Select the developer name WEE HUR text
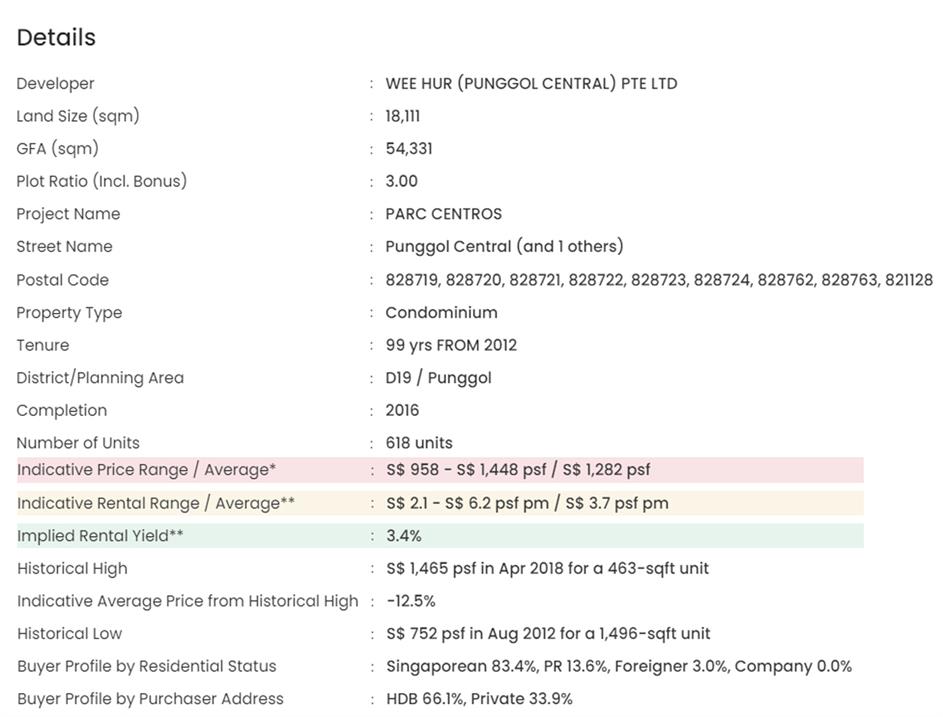The width and height of the screenshot is (943, 717). click(531, 83)
